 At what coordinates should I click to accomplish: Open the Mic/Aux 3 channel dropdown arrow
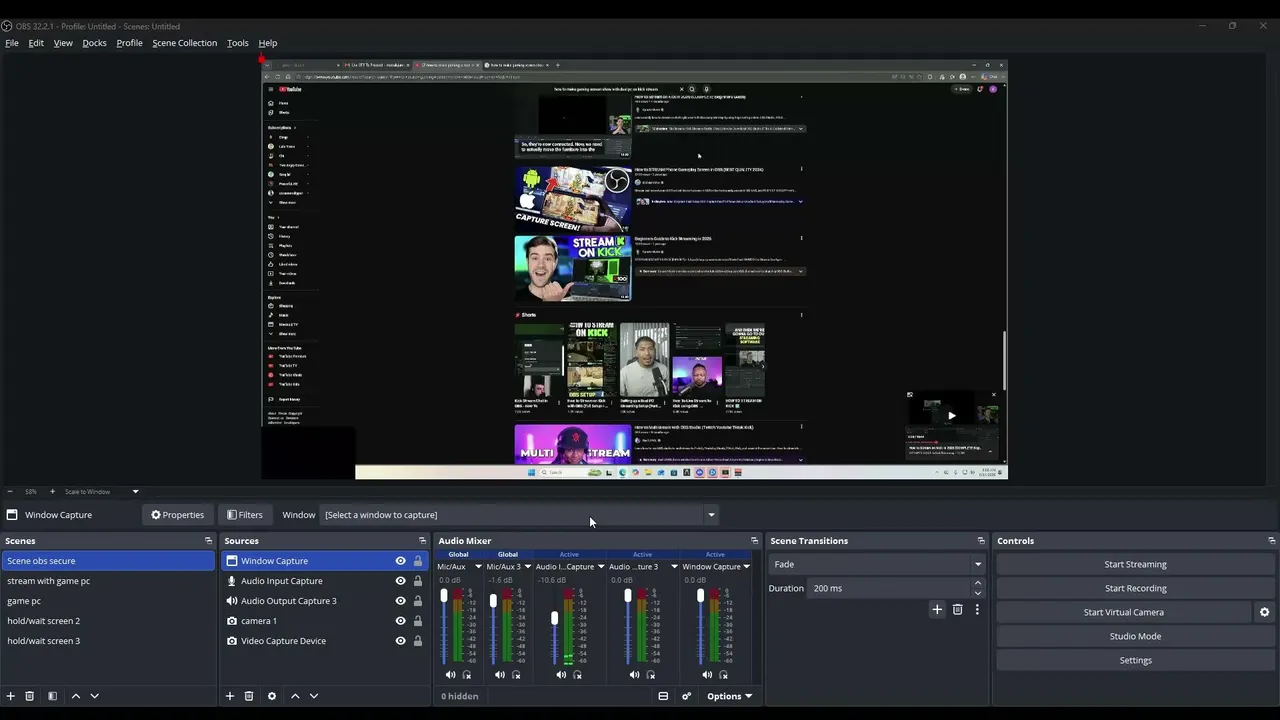pyautogui.click(x=527, y=567)
